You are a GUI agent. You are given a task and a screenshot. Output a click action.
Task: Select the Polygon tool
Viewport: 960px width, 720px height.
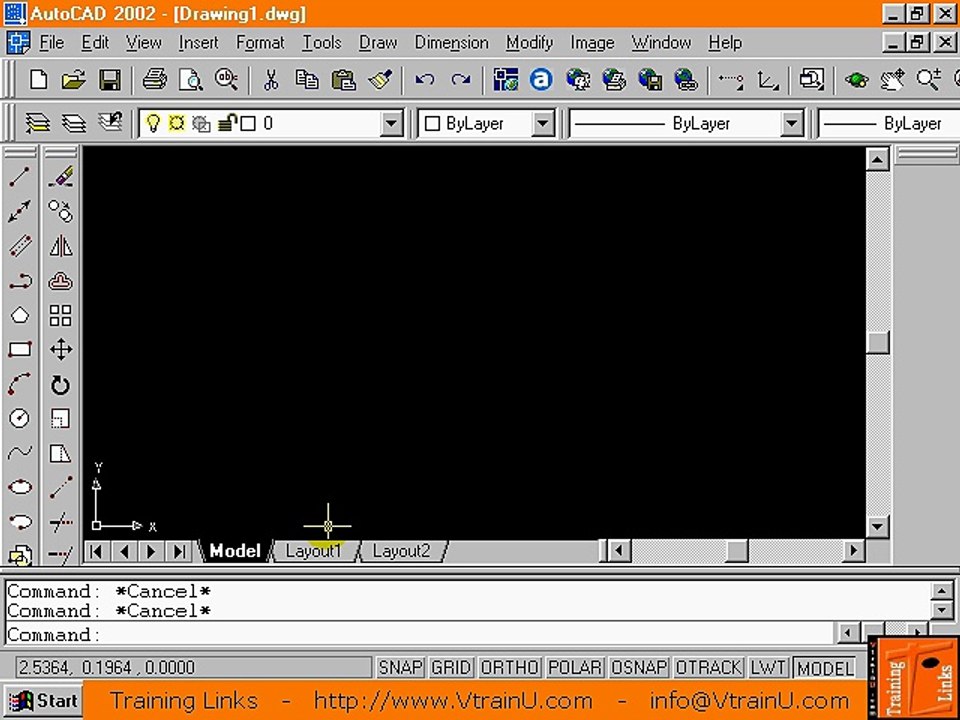[20, 315]
